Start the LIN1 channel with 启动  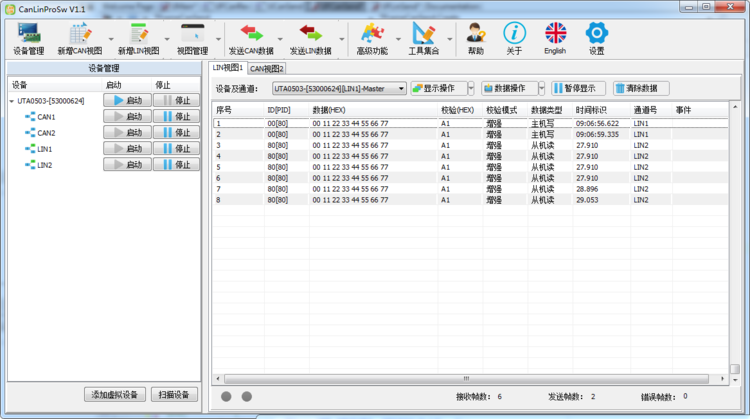(x=127, y=149)
